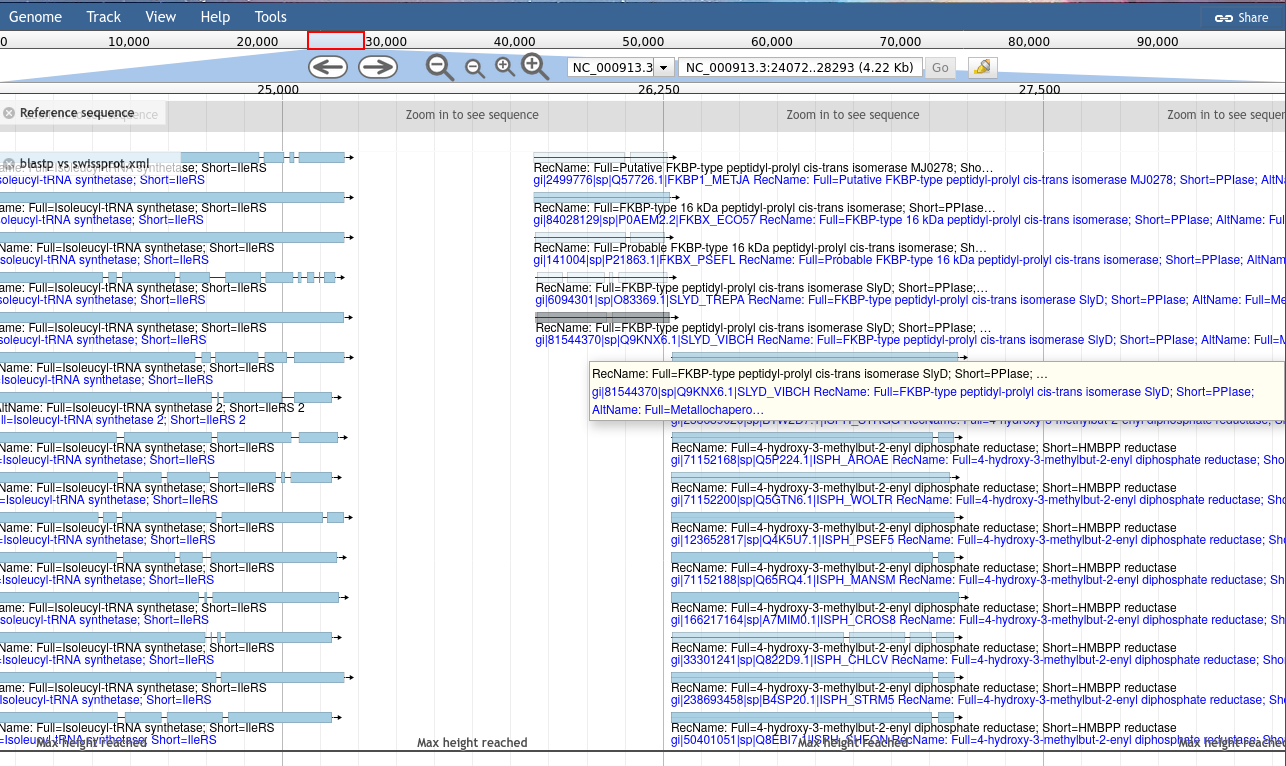This screenshot has height=766, width=1286.
Task: Click the ISPH_PSEF5 Q4K5U7.1 feature description
Action: (x=978, y=540)
